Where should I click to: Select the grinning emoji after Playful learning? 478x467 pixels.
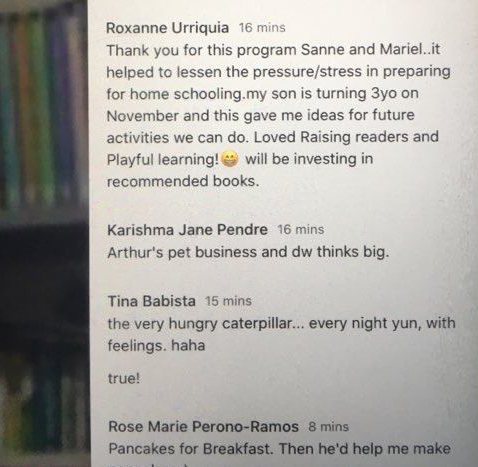[x=230, y=160]
